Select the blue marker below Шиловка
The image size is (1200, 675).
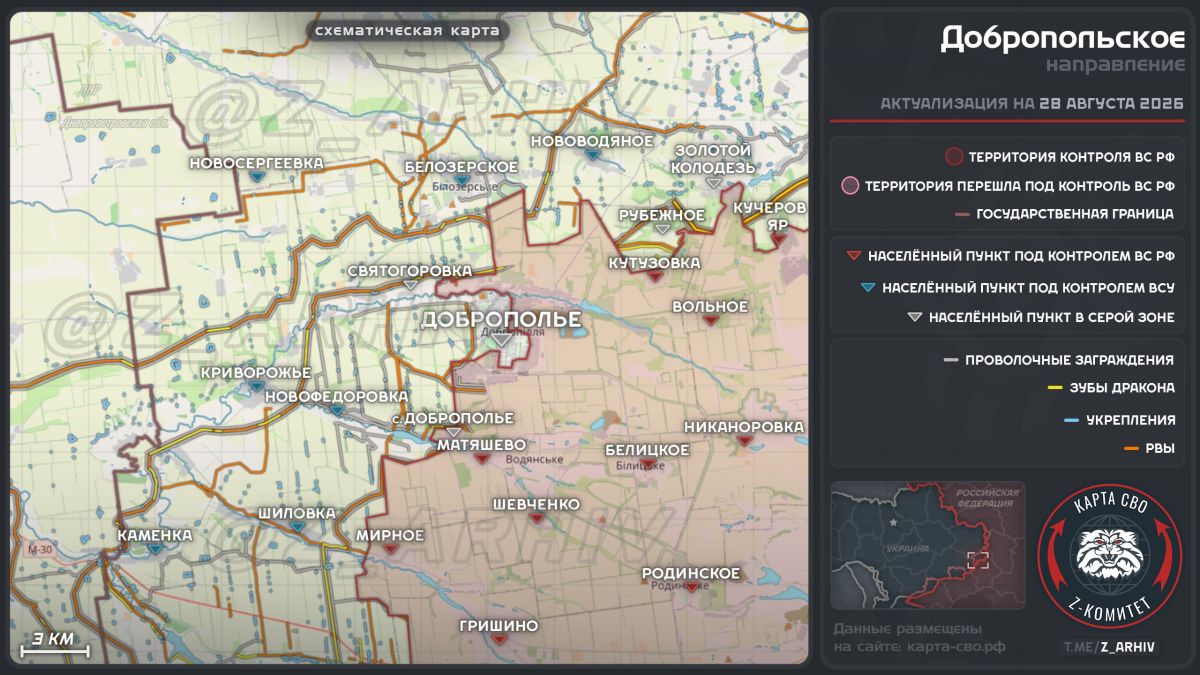[297, 527]
